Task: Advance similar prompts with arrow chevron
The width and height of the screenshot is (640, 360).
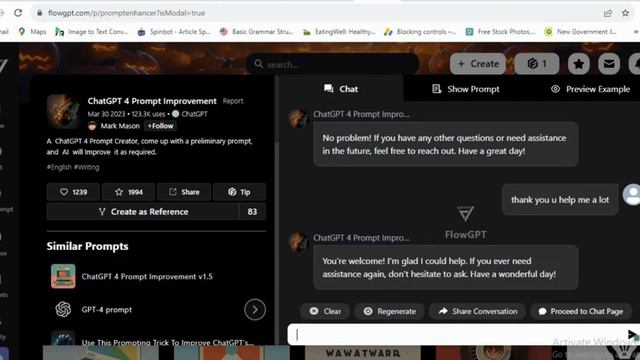Action: (255, 309)
